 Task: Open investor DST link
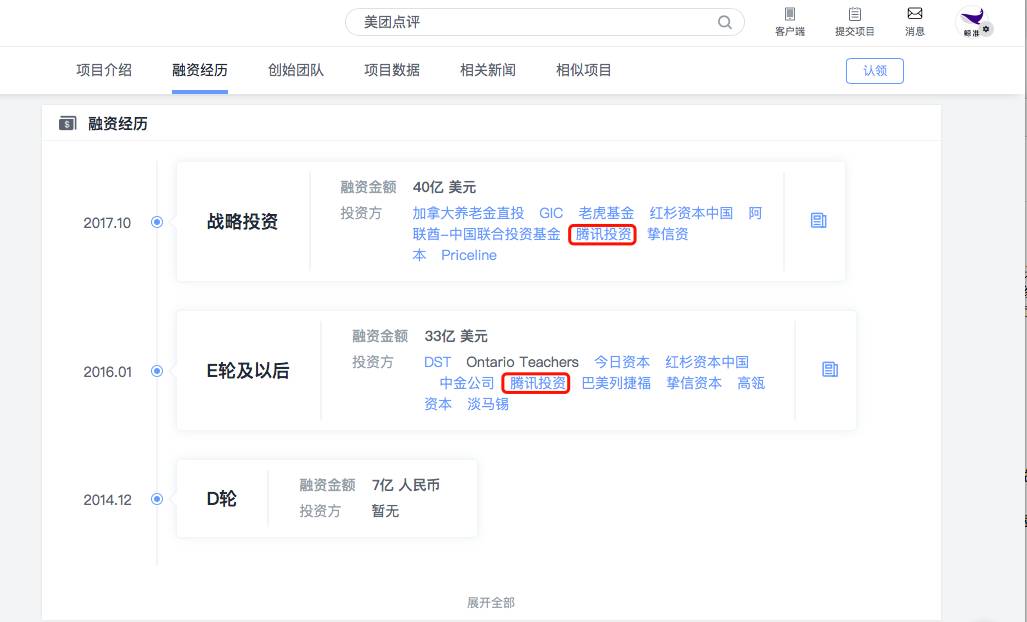click(438, 362)
